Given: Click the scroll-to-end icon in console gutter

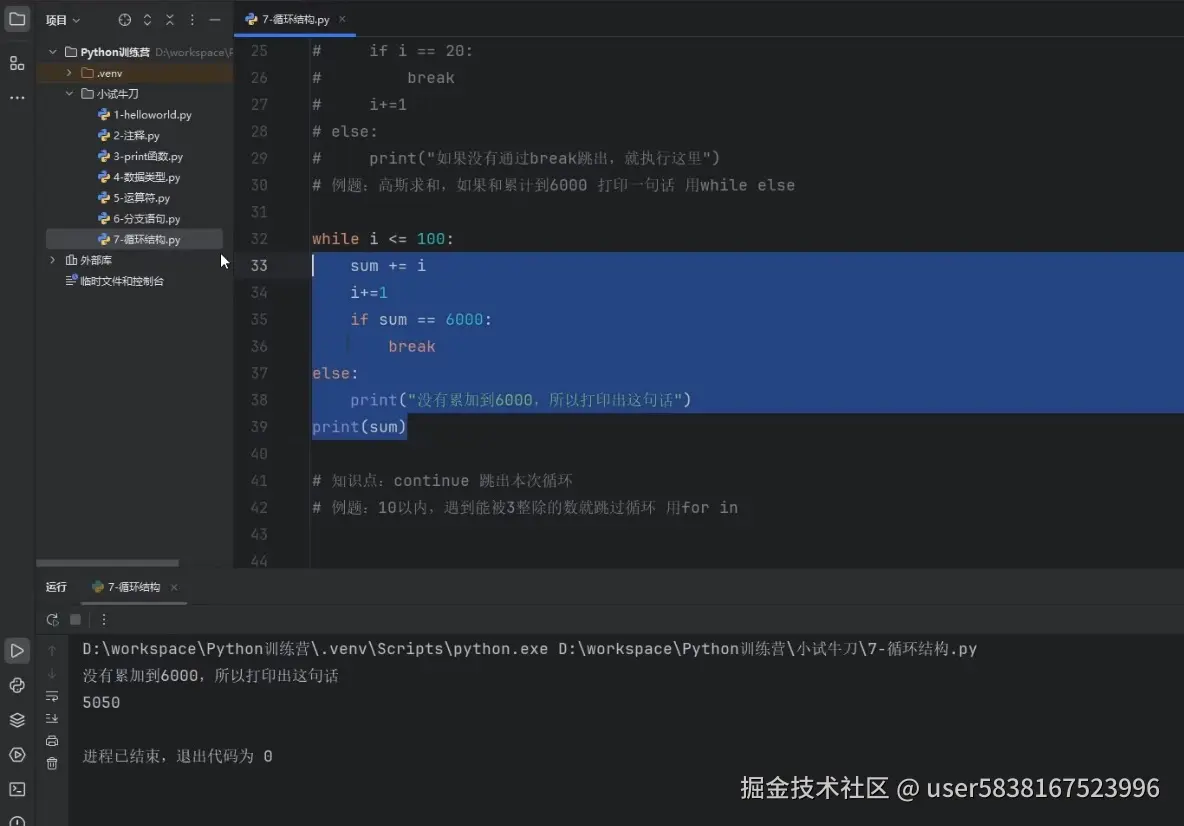Looking at the screenshot, I should pyautogui.click(x=52, y=718).
